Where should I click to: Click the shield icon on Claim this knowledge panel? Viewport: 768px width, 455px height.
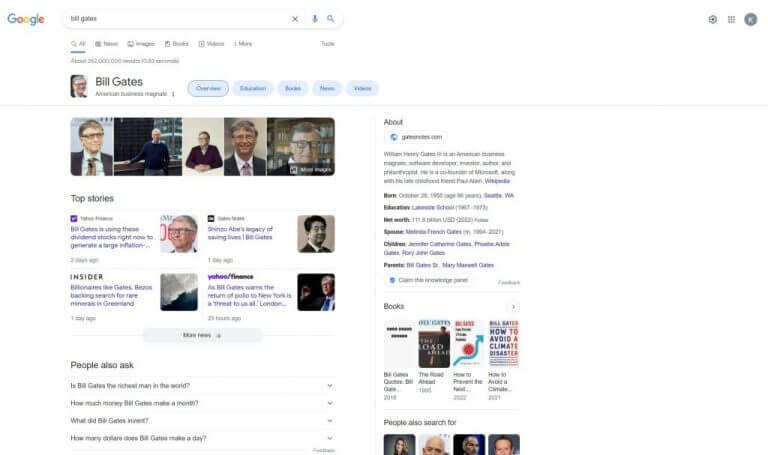pyautogui.click(x=392, y=280)
